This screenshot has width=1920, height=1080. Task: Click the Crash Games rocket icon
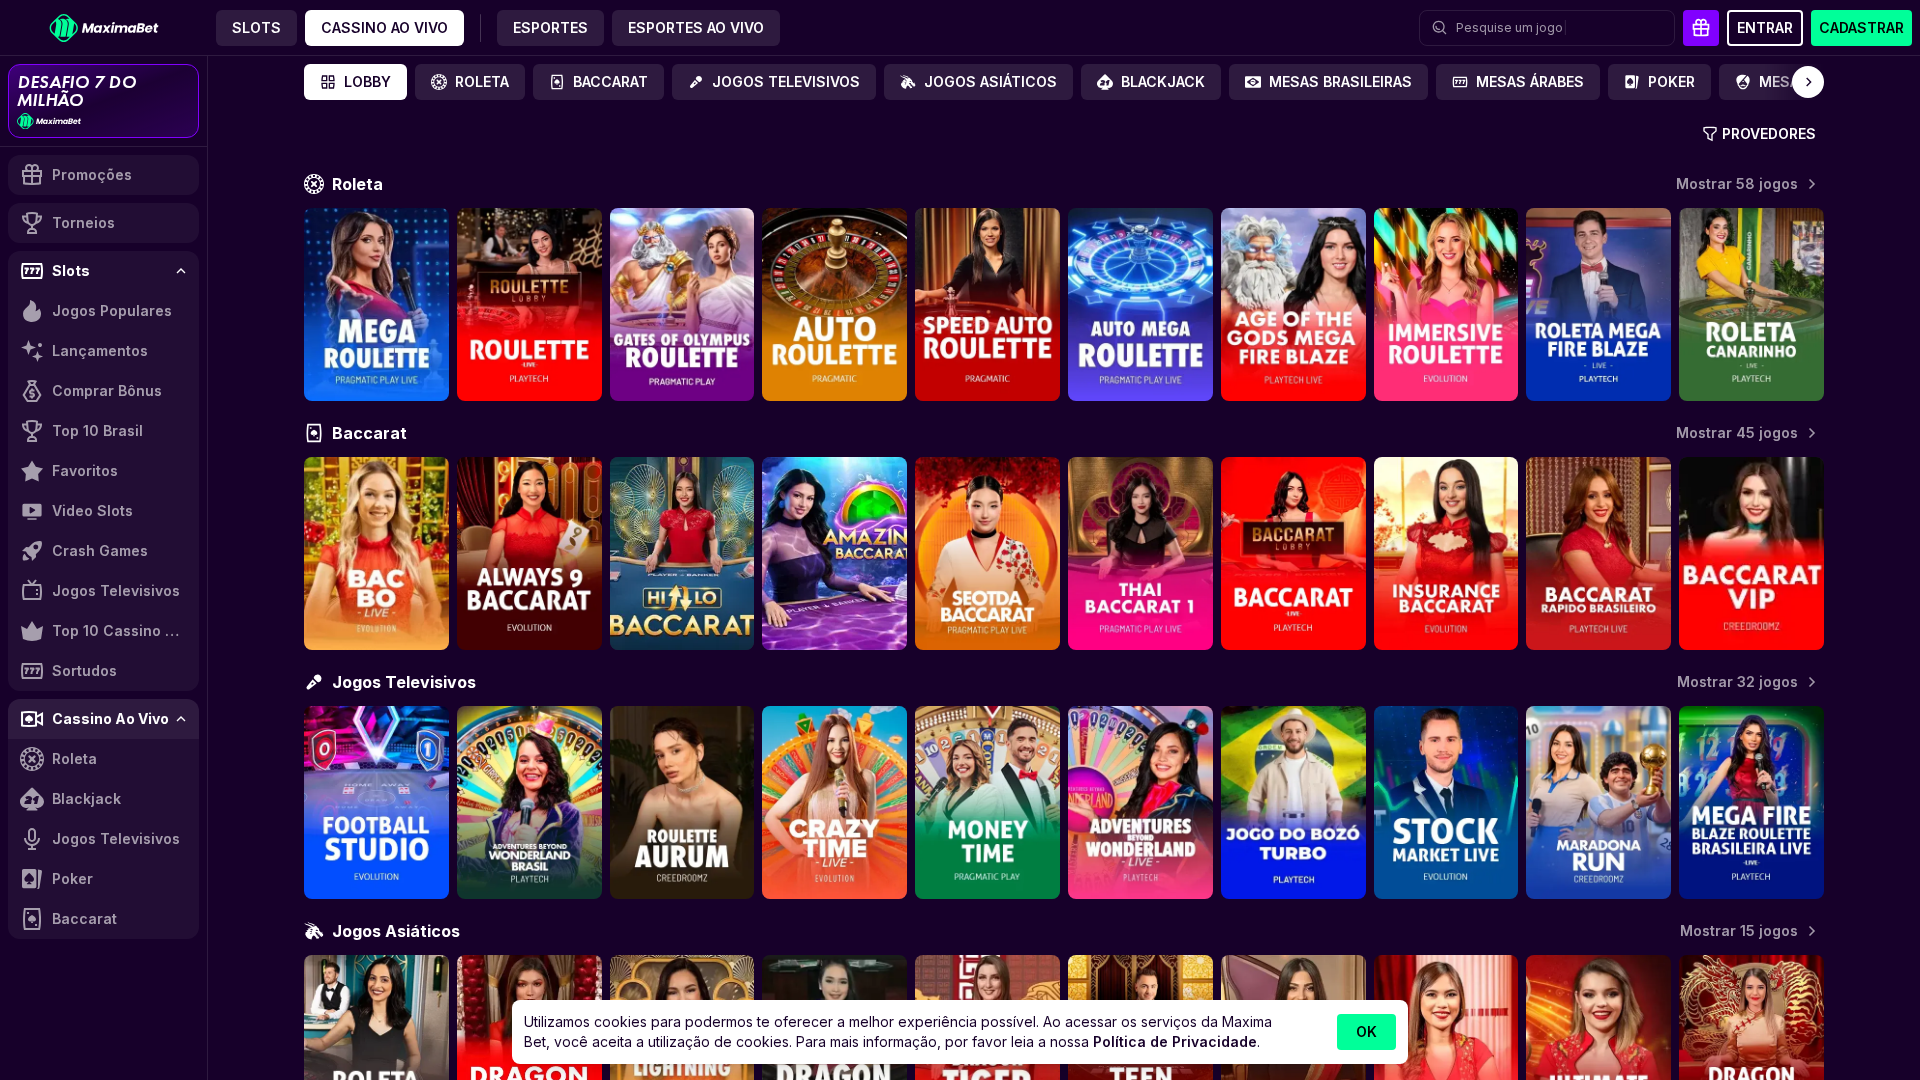(x=32, y=551)
